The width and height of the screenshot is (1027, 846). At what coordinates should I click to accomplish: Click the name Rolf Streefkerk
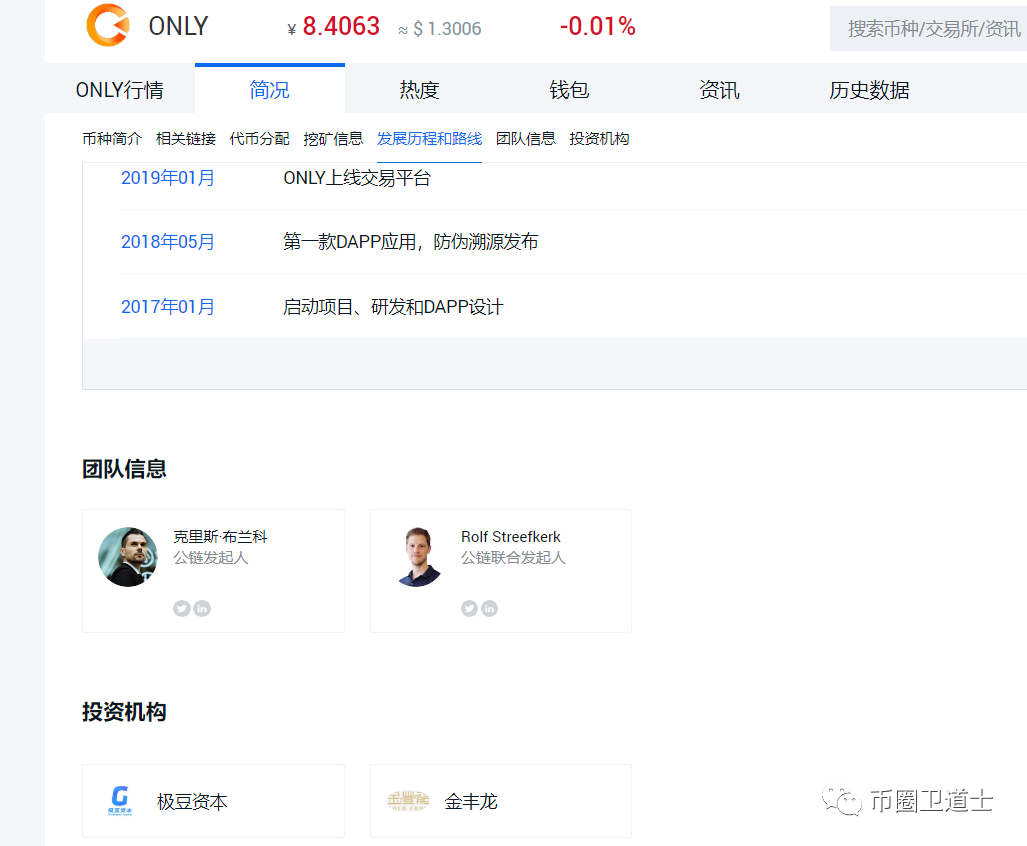pyautogui.click(x=511, y=537)
